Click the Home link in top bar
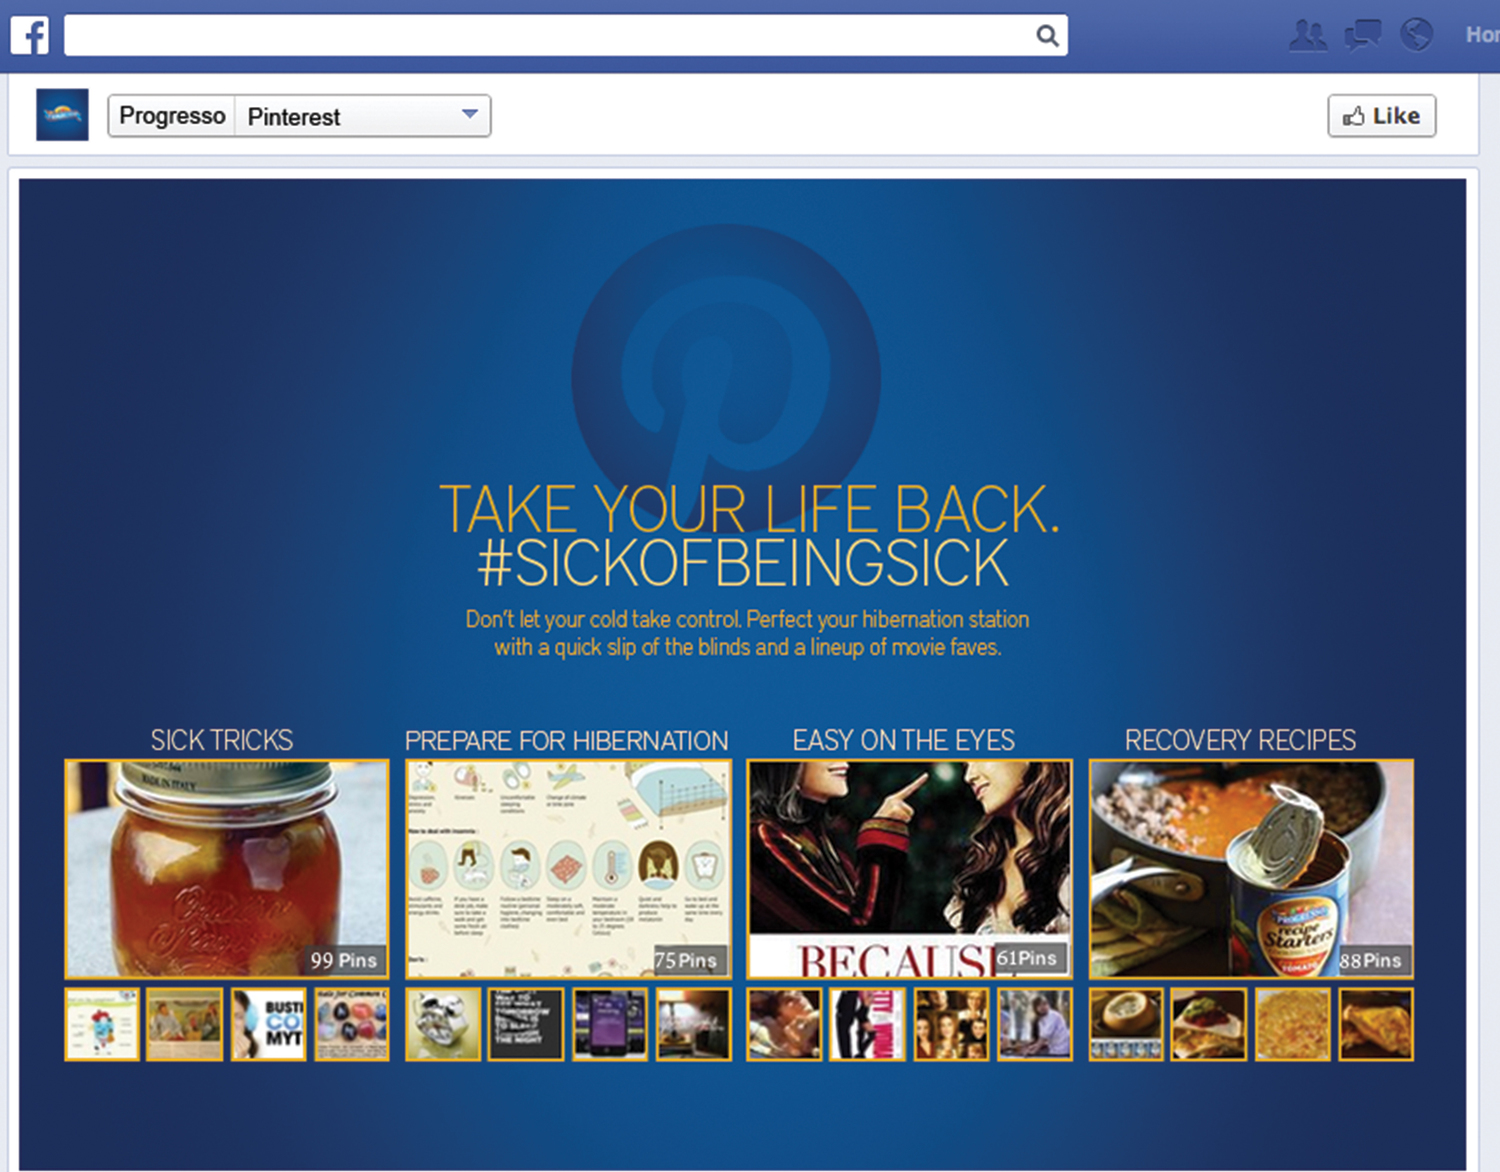Viewport: 1500px width, 1172px height. pos(1482,35)
